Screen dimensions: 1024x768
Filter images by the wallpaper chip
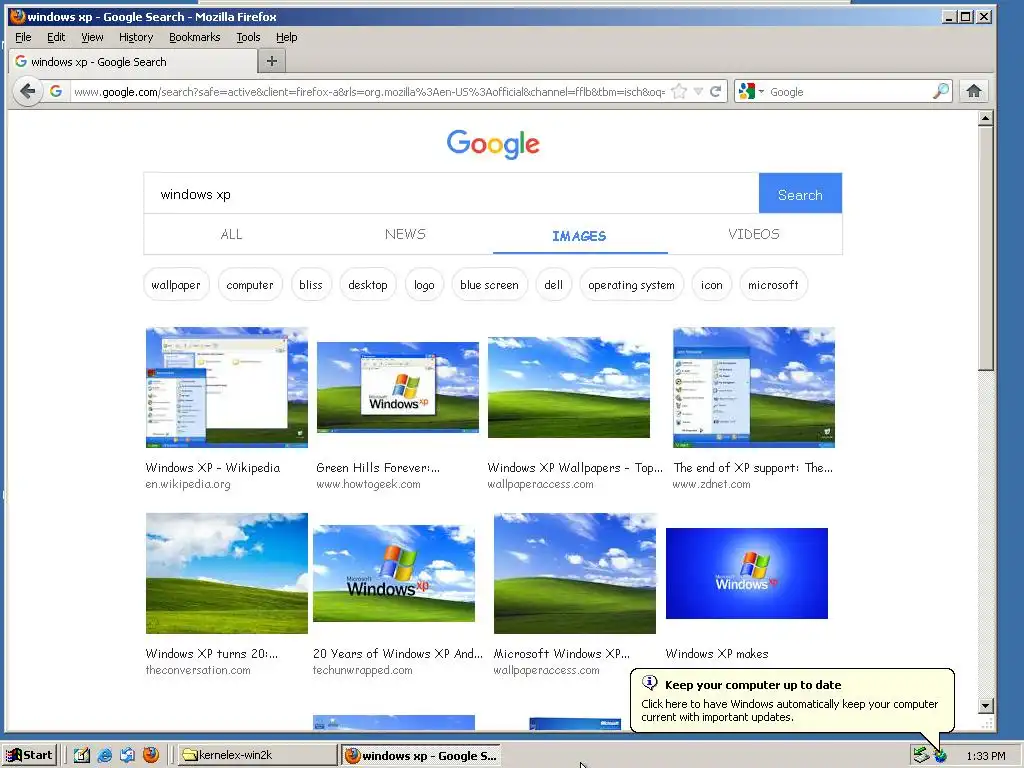click(x=176, y=285)
